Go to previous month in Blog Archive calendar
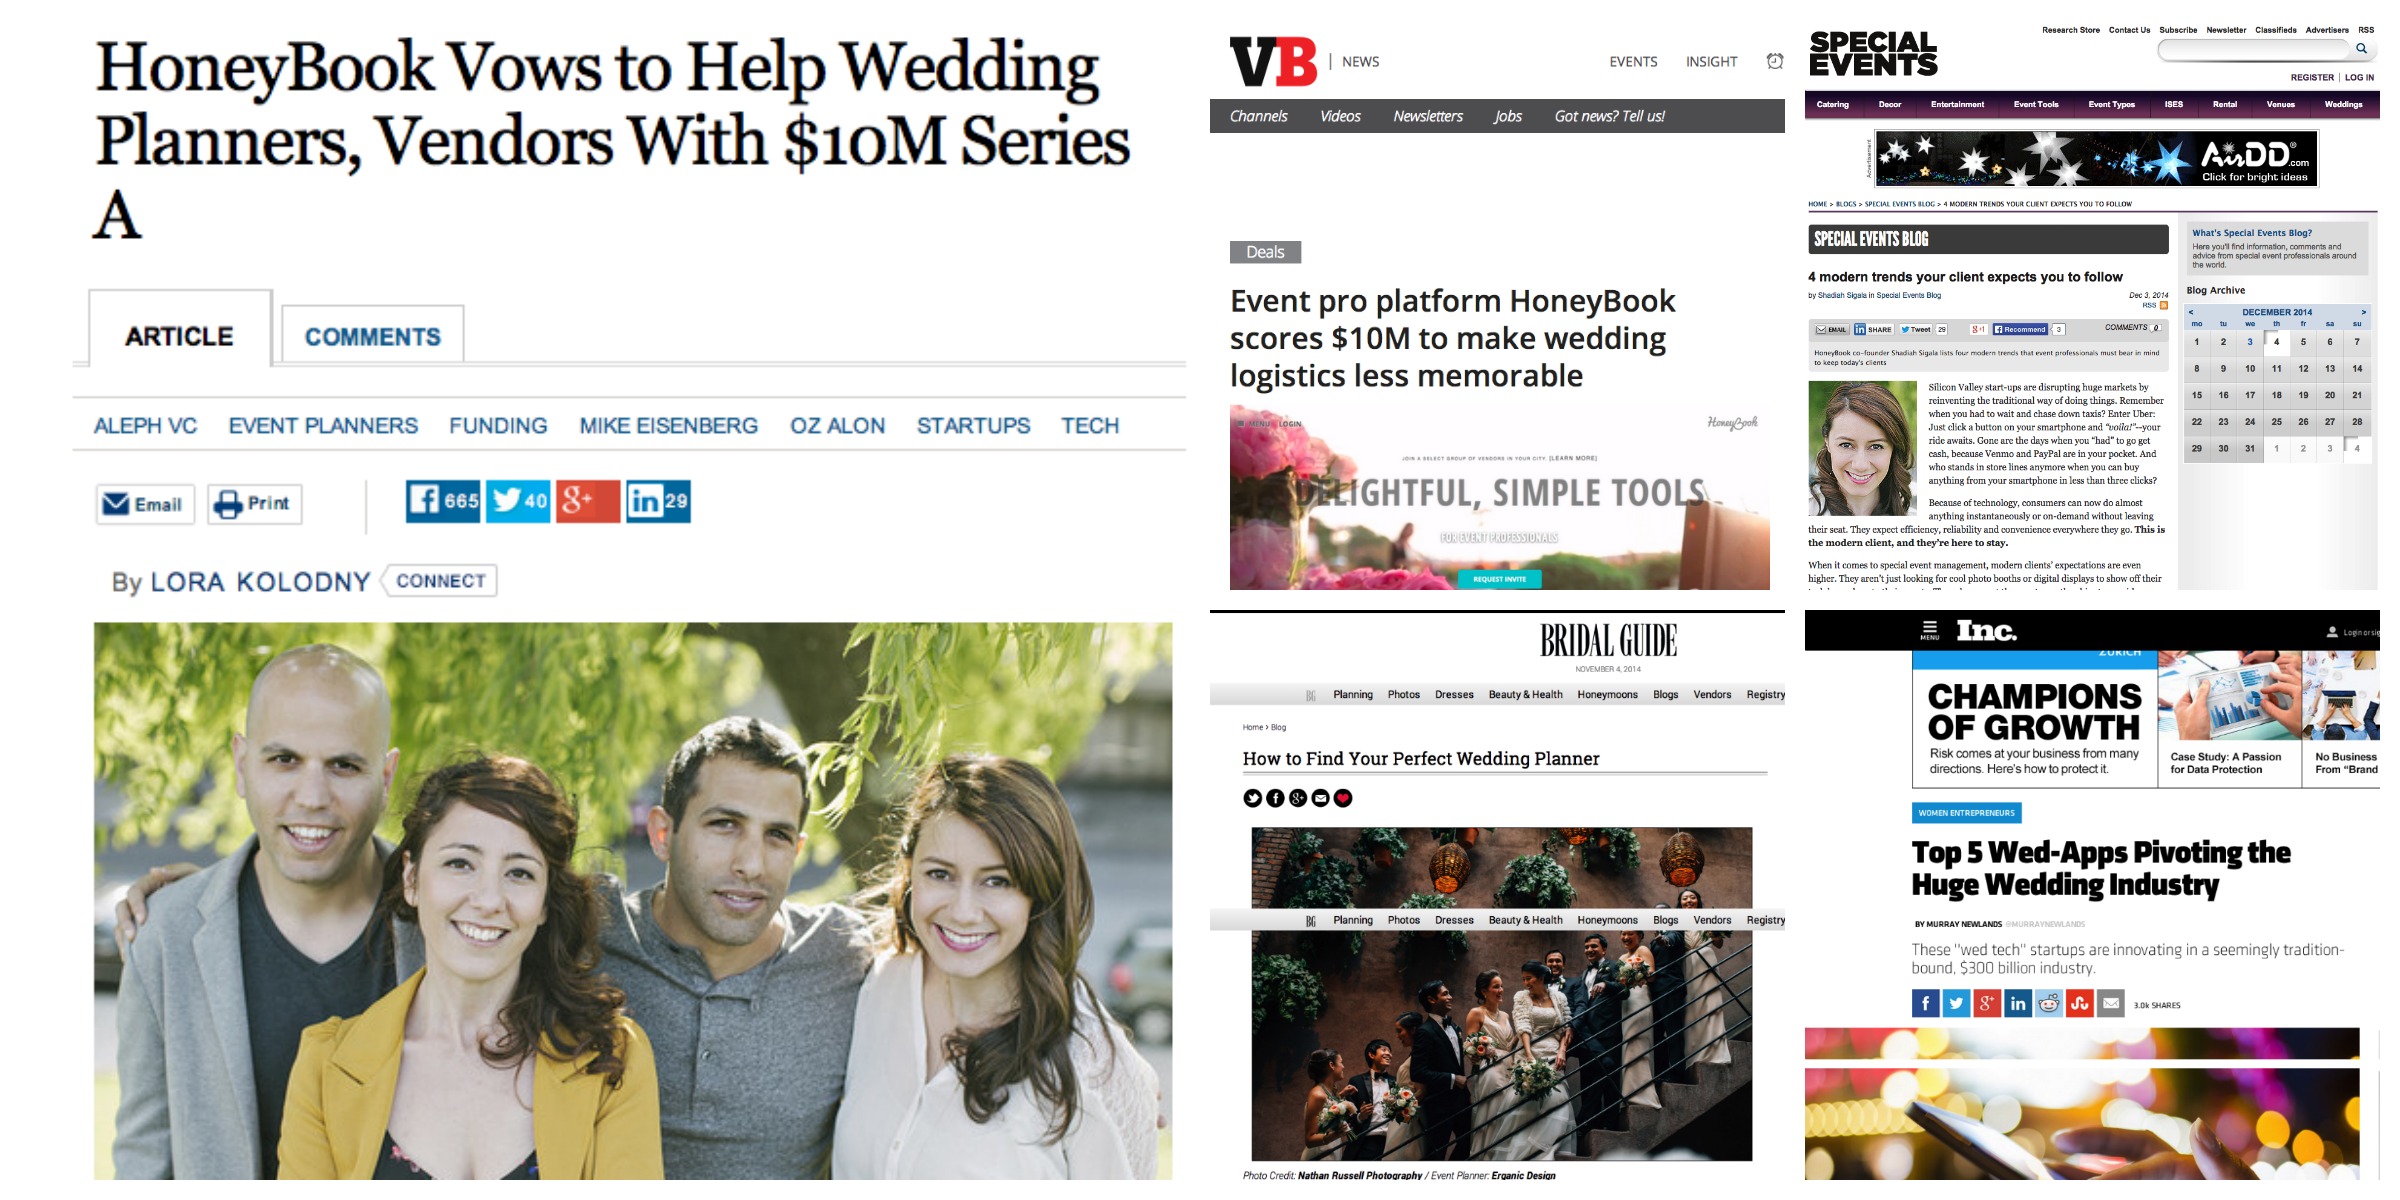The image size is (2400, 1200). (2191, 312)
